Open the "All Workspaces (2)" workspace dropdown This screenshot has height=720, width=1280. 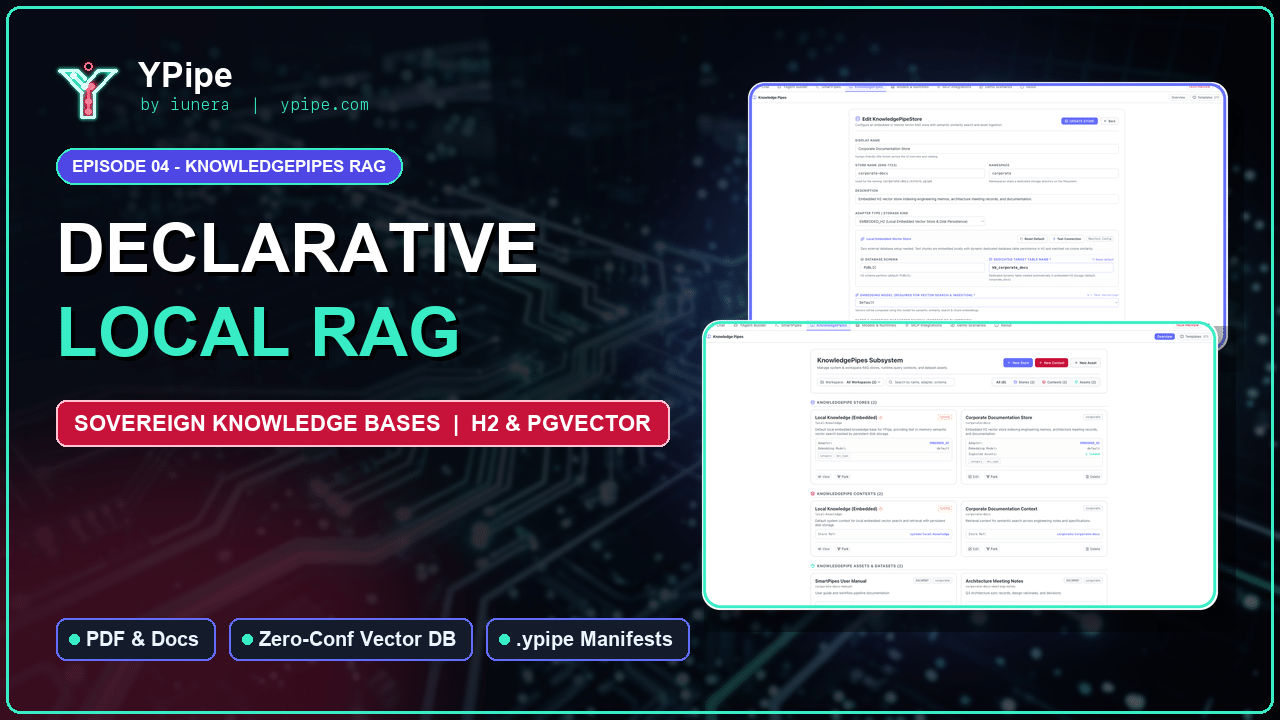[849, 382]
